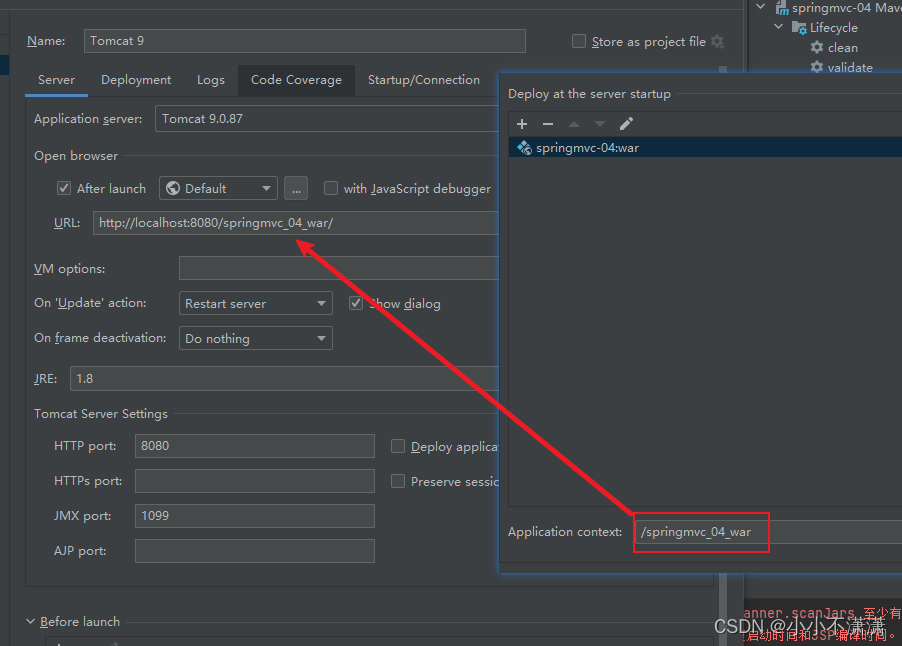Click the HTTPs port input field
902x646 pixels.
point(255,481)
